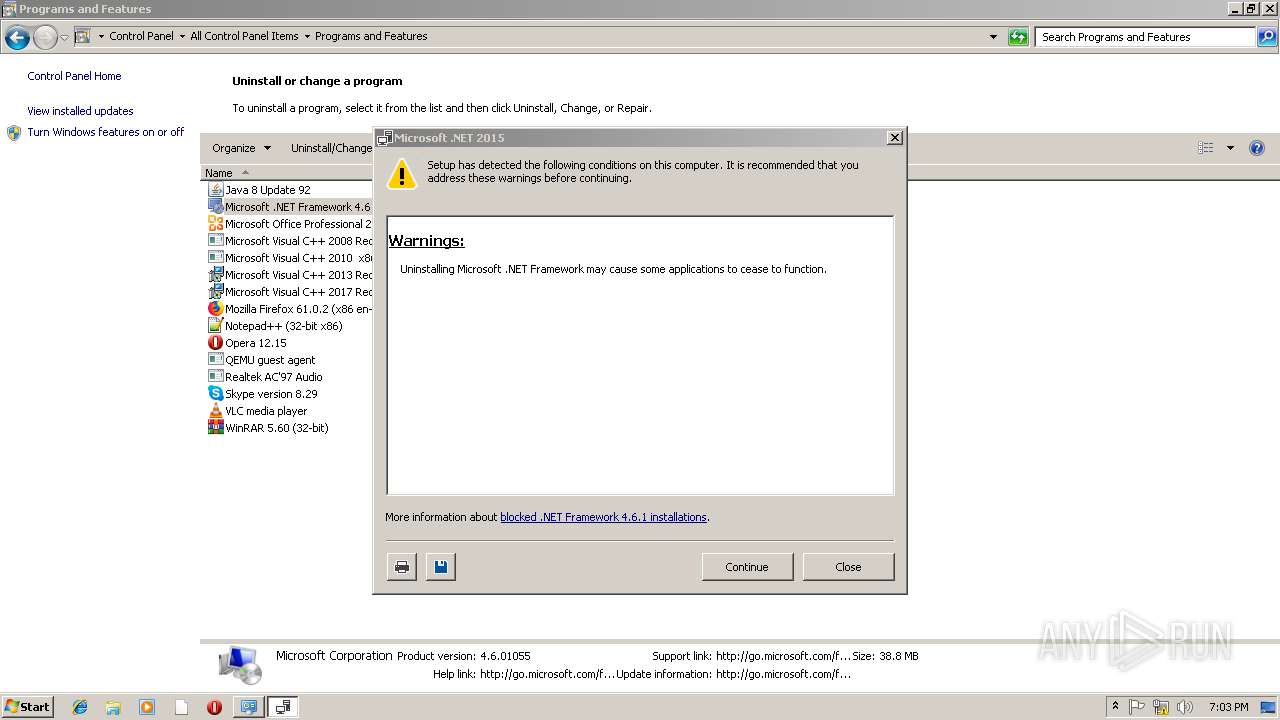Click the Mozilla Firefox 61.0.2 icon
The height and width of the screenshot is (720, 1280).
[215, 308]
